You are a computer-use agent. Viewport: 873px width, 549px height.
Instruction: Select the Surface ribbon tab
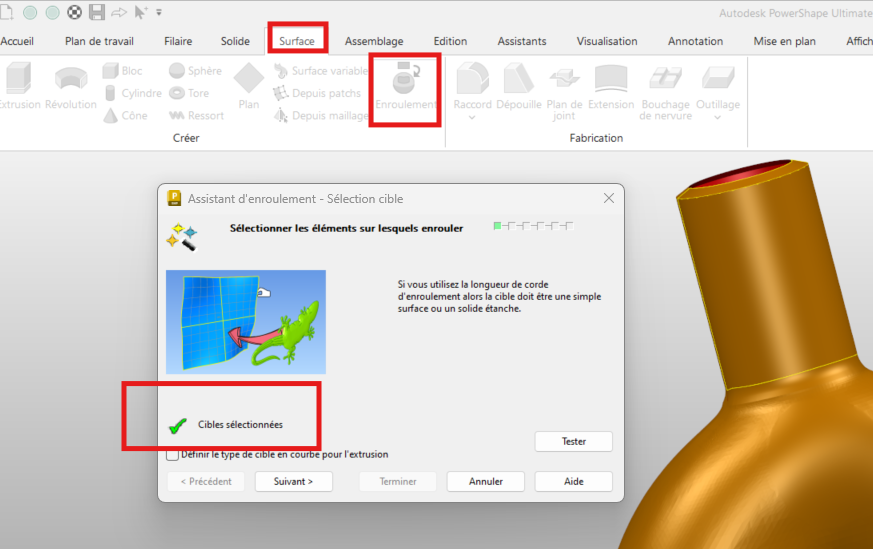297,41
